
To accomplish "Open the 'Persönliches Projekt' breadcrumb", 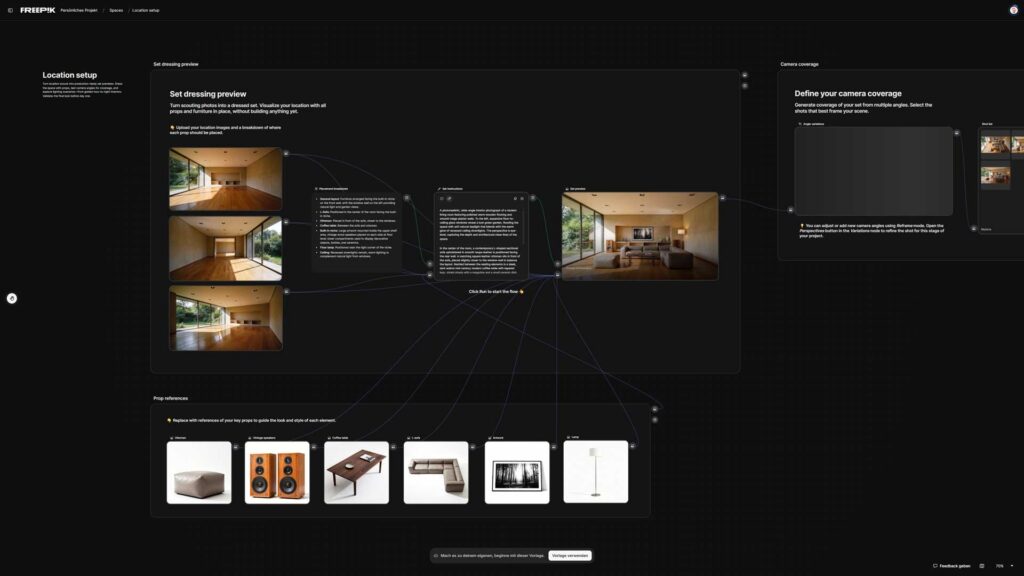I will (x=79, y=10).
